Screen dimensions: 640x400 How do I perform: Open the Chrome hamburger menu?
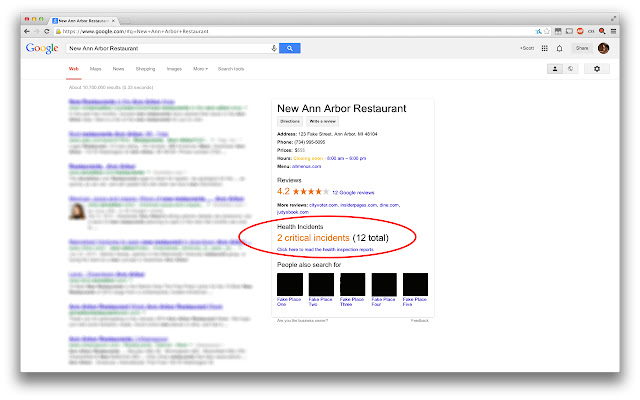click(x=613, y=31)
